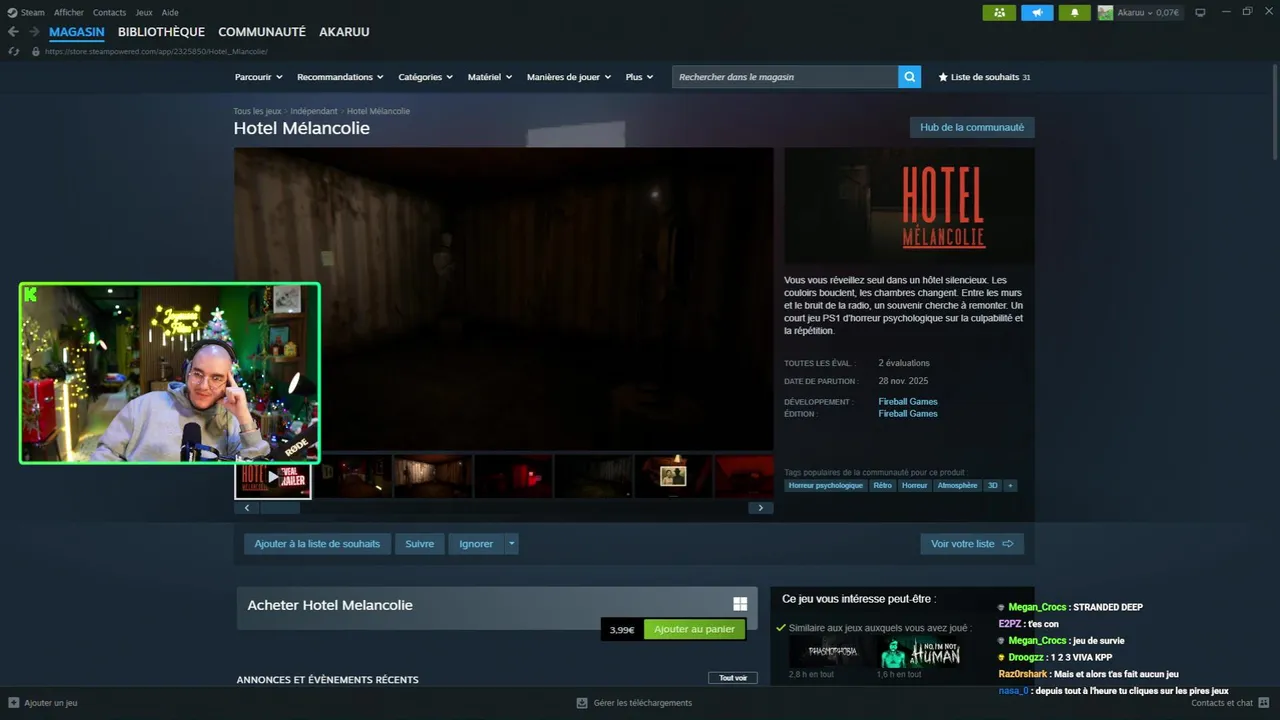Click the Ajouter un jeu plus icon
Viewport: 1280px width, 720px height.
click(14, 703)
